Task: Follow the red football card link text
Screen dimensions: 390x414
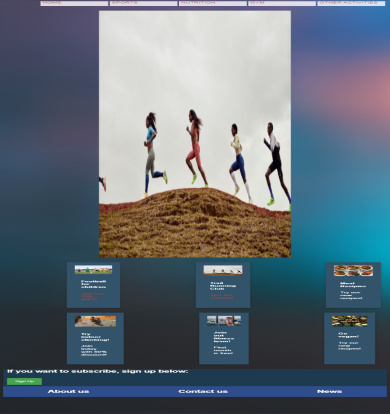Action: 92,296
